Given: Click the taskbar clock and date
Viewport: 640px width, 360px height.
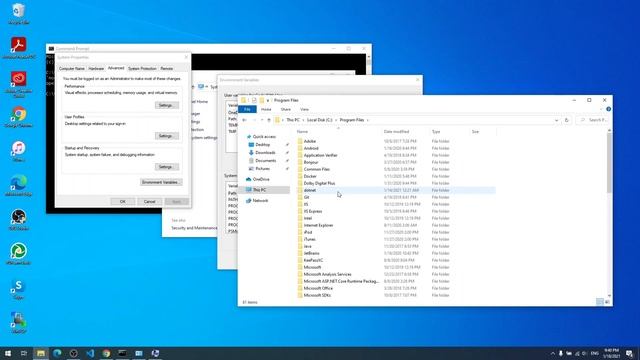Looking at the screenshot, I should [611, 353].
